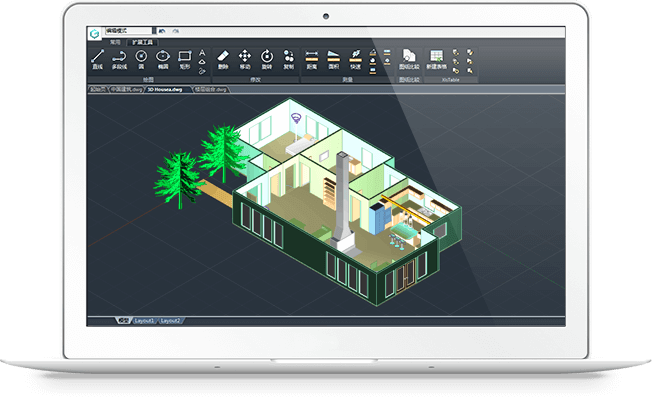652x398 pixels.
Task: Open the Area (面积) measurement tool
Action: pyautogui.click(x=334, y=59)
